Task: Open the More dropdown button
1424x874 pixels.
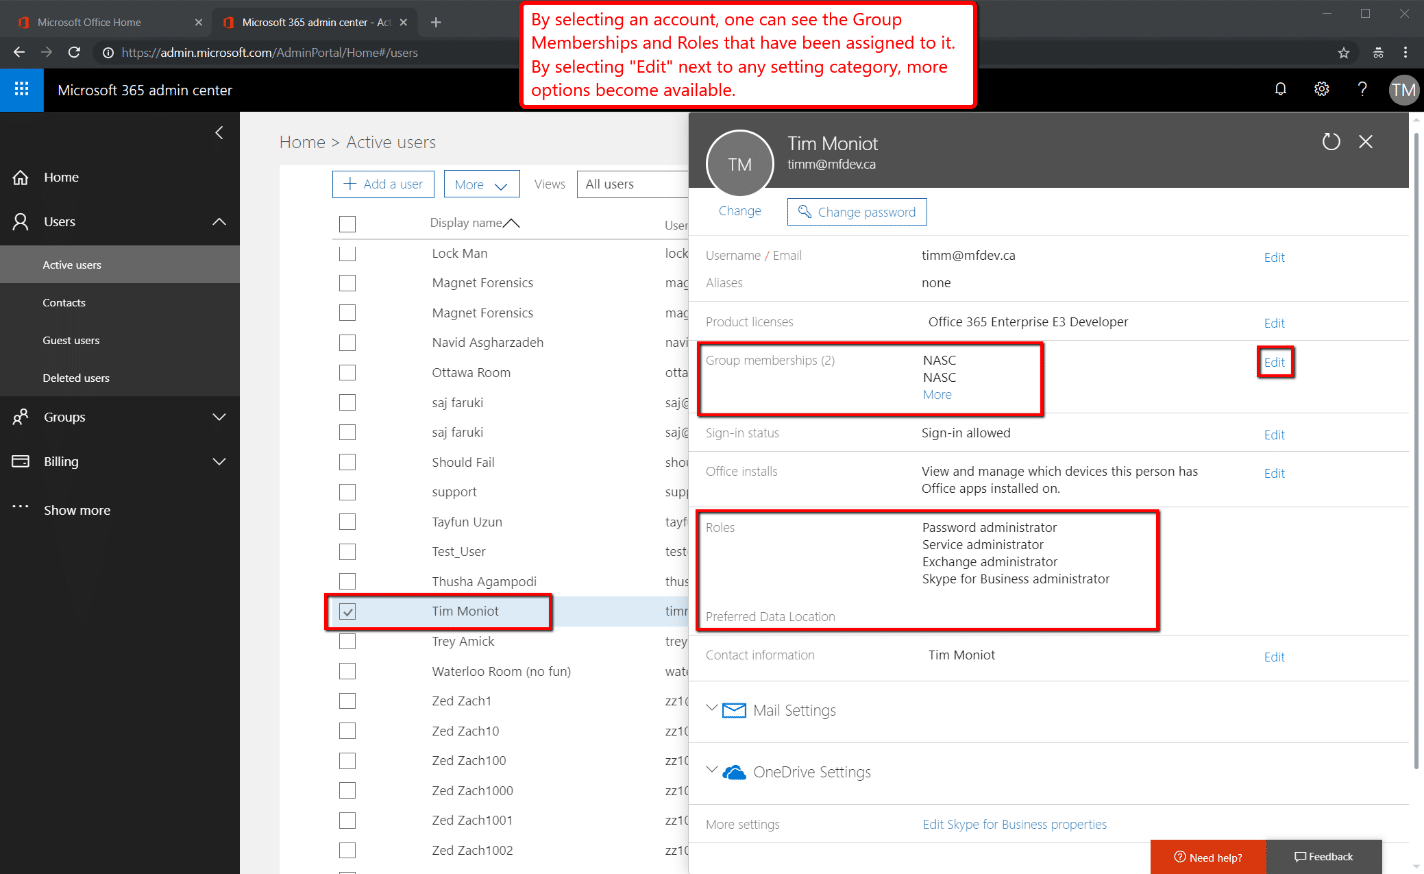Action: coord(482,184)
